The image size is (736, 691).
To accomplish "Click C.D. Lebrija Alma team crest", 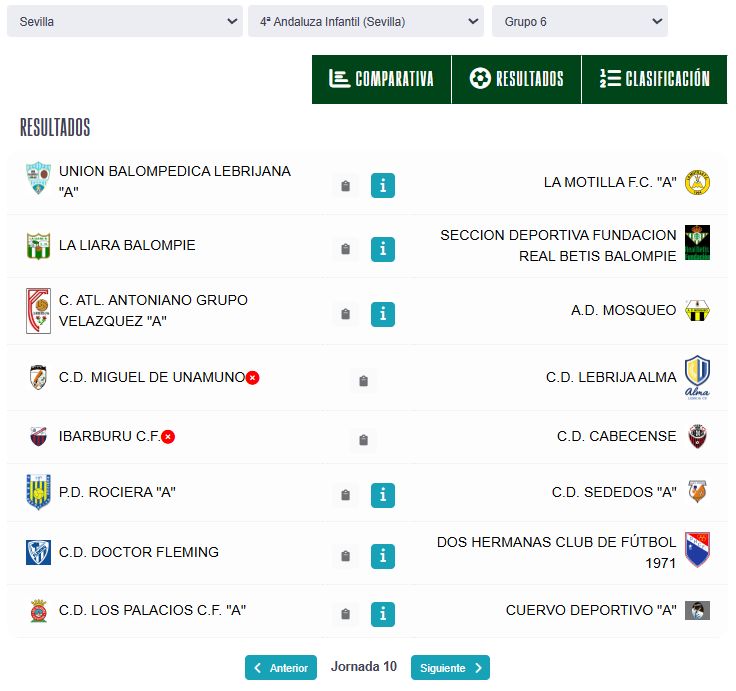I will point(697,377).
